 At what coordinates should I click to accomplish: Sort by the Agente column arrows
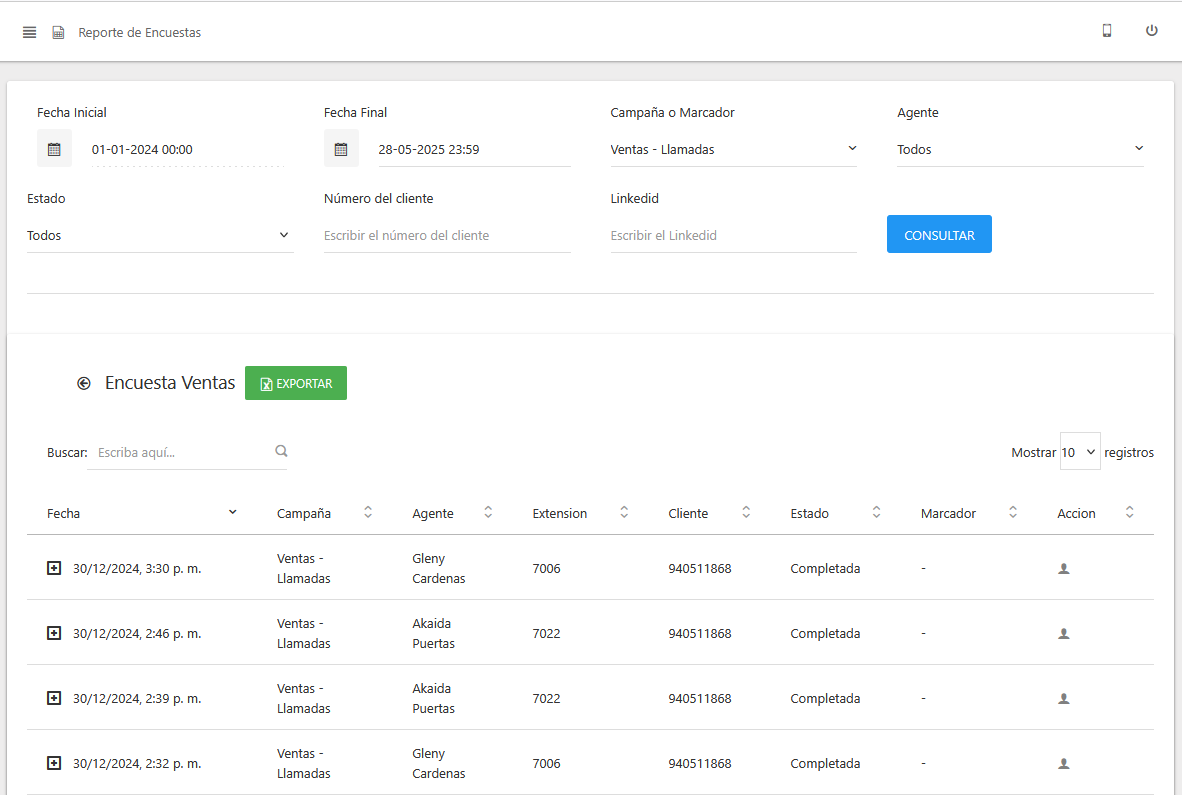[x=488, y=512]
